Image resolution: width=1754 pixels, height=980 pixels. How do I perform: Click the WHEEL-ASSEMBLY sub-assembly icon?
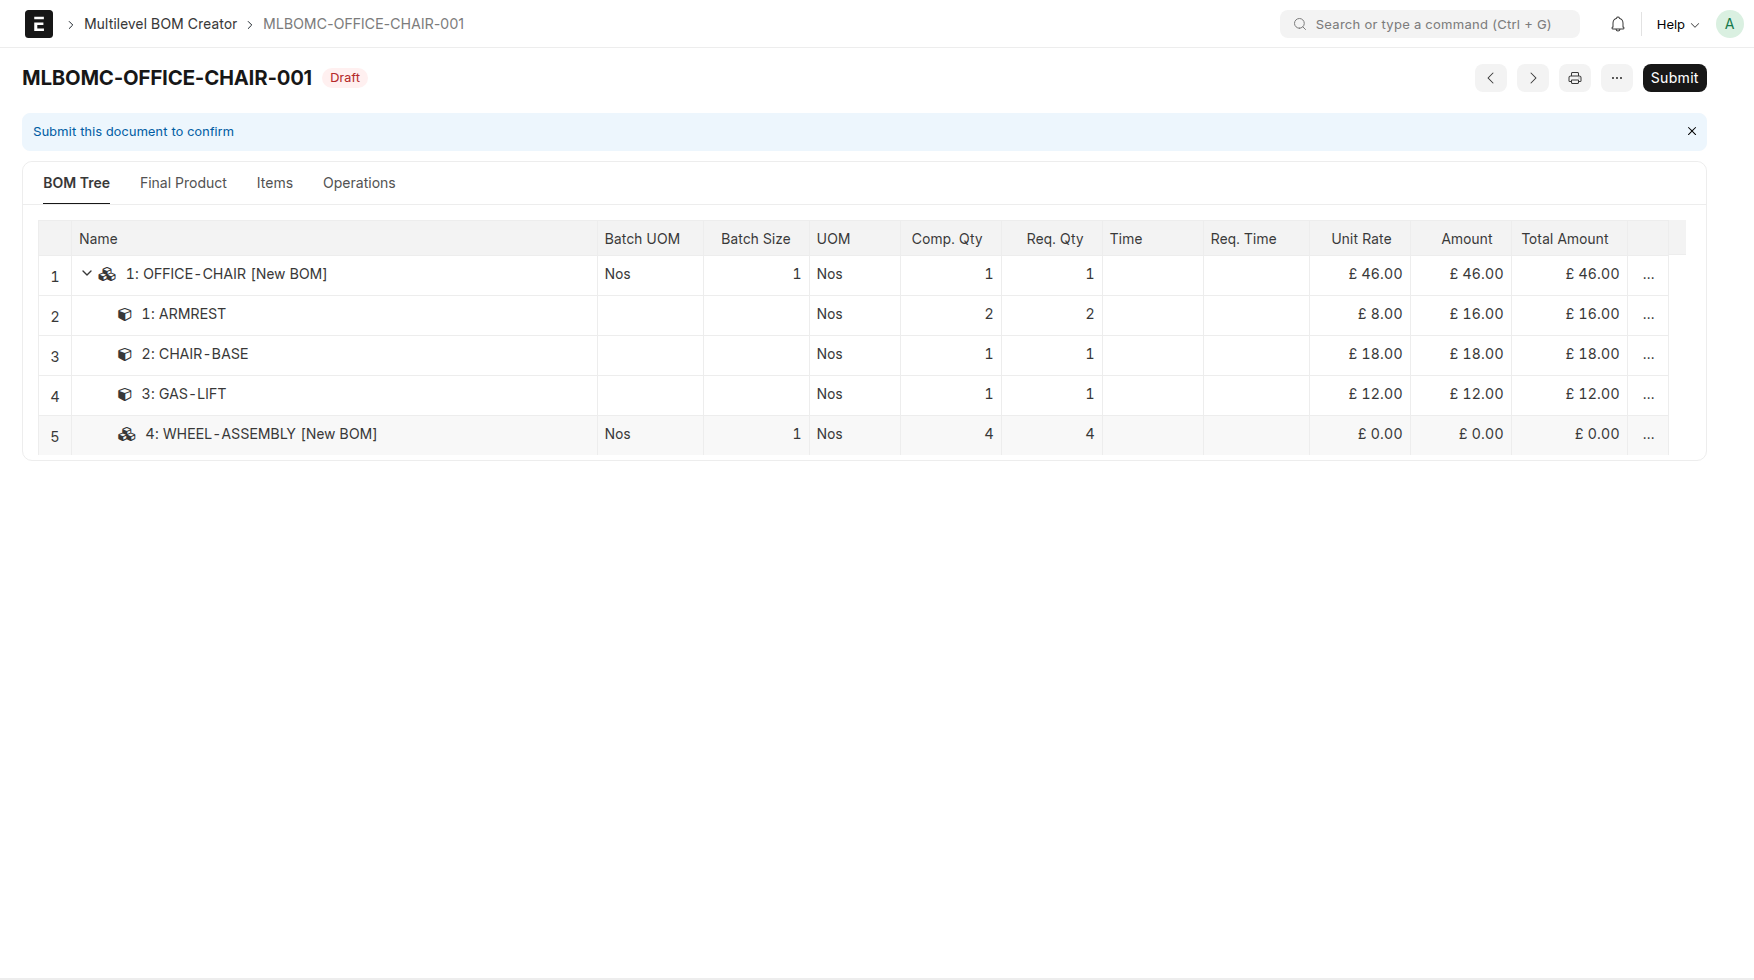pyautogui.click(x=127, y=434)
